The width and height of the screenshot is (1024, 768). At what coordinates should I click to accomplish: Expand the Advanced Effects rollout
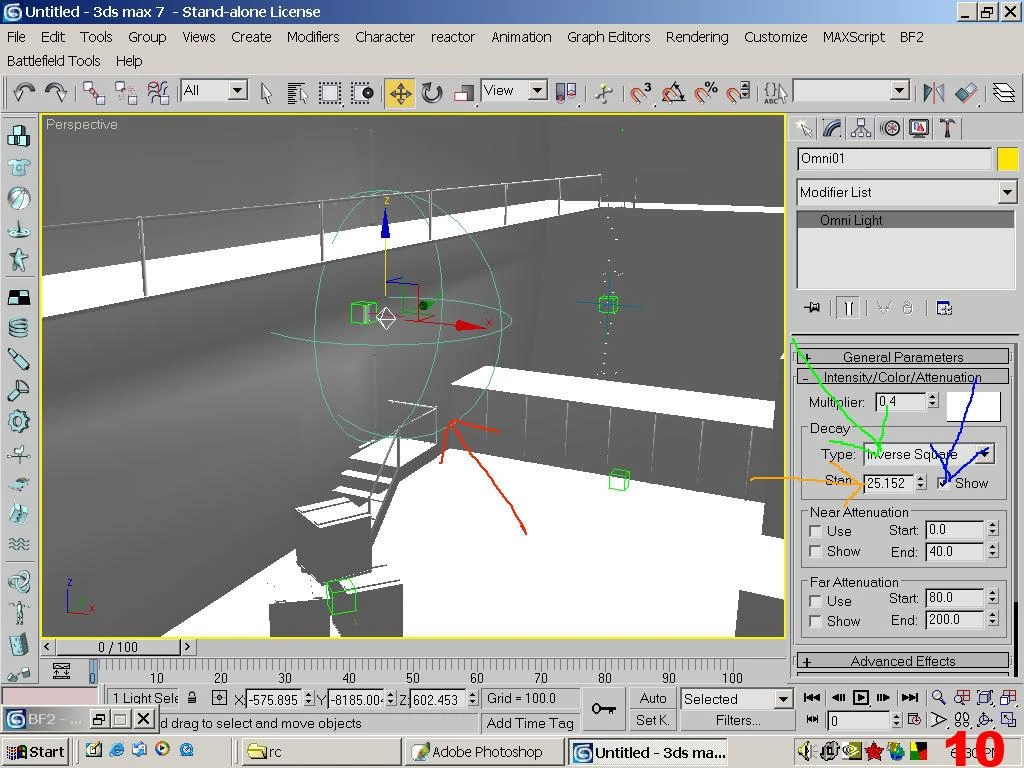click(x=902, y=661)
